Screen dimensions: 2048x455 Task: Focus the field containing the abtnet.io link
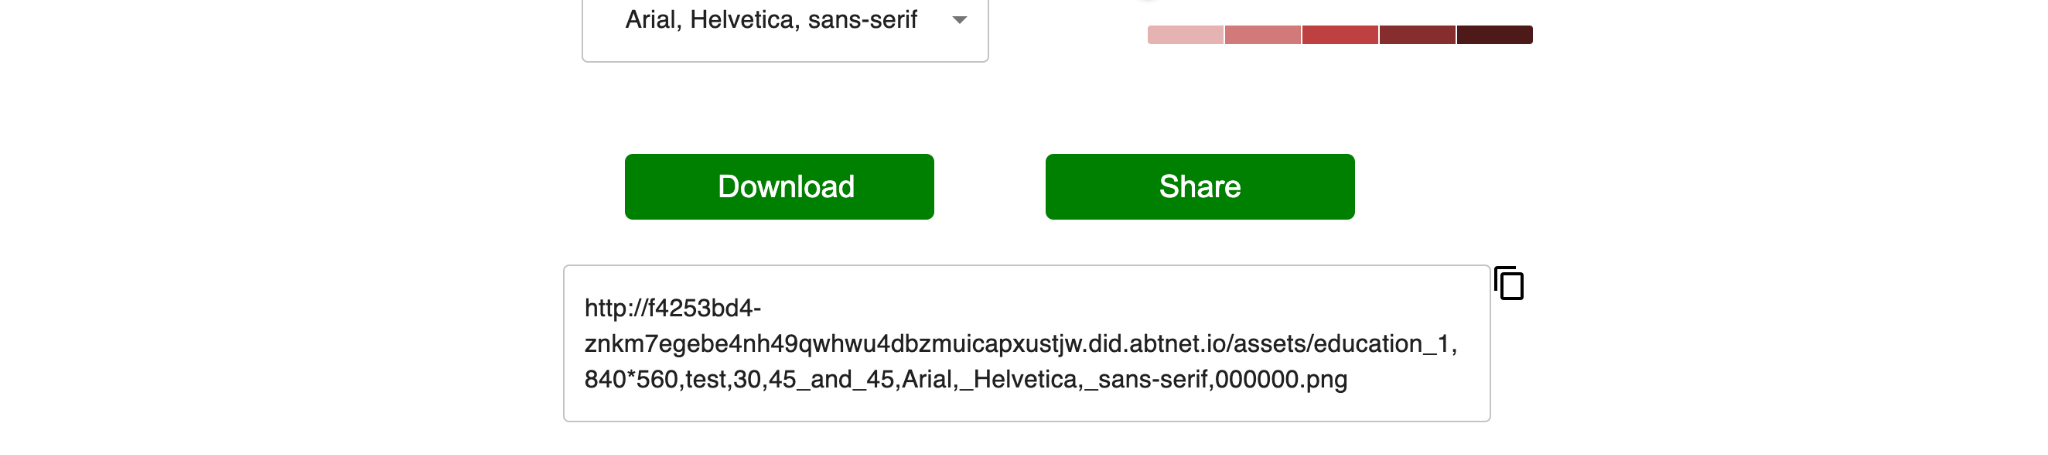click(x=1026, y=343)
